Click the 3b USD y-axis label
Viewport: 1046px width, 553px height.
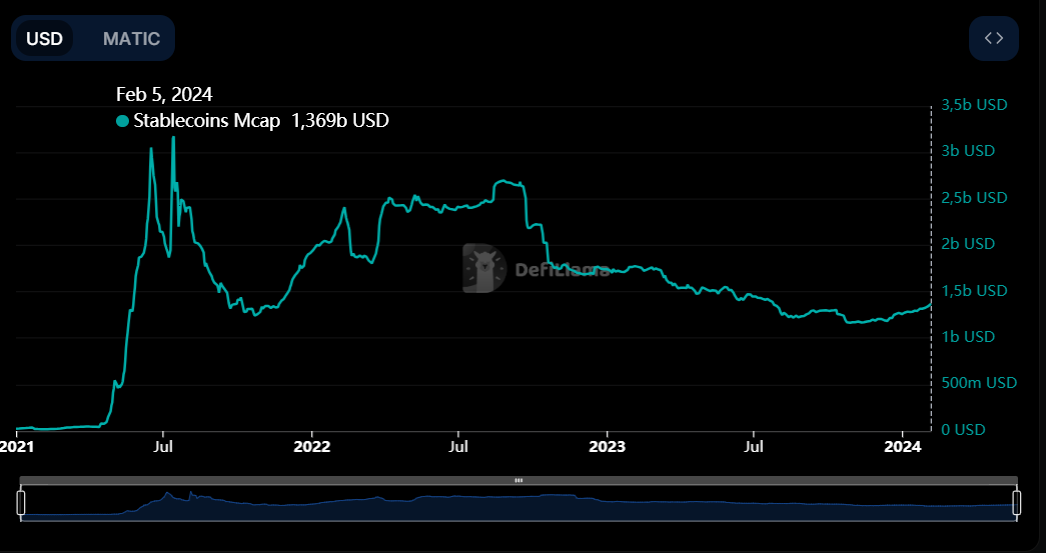coord(968,151)
